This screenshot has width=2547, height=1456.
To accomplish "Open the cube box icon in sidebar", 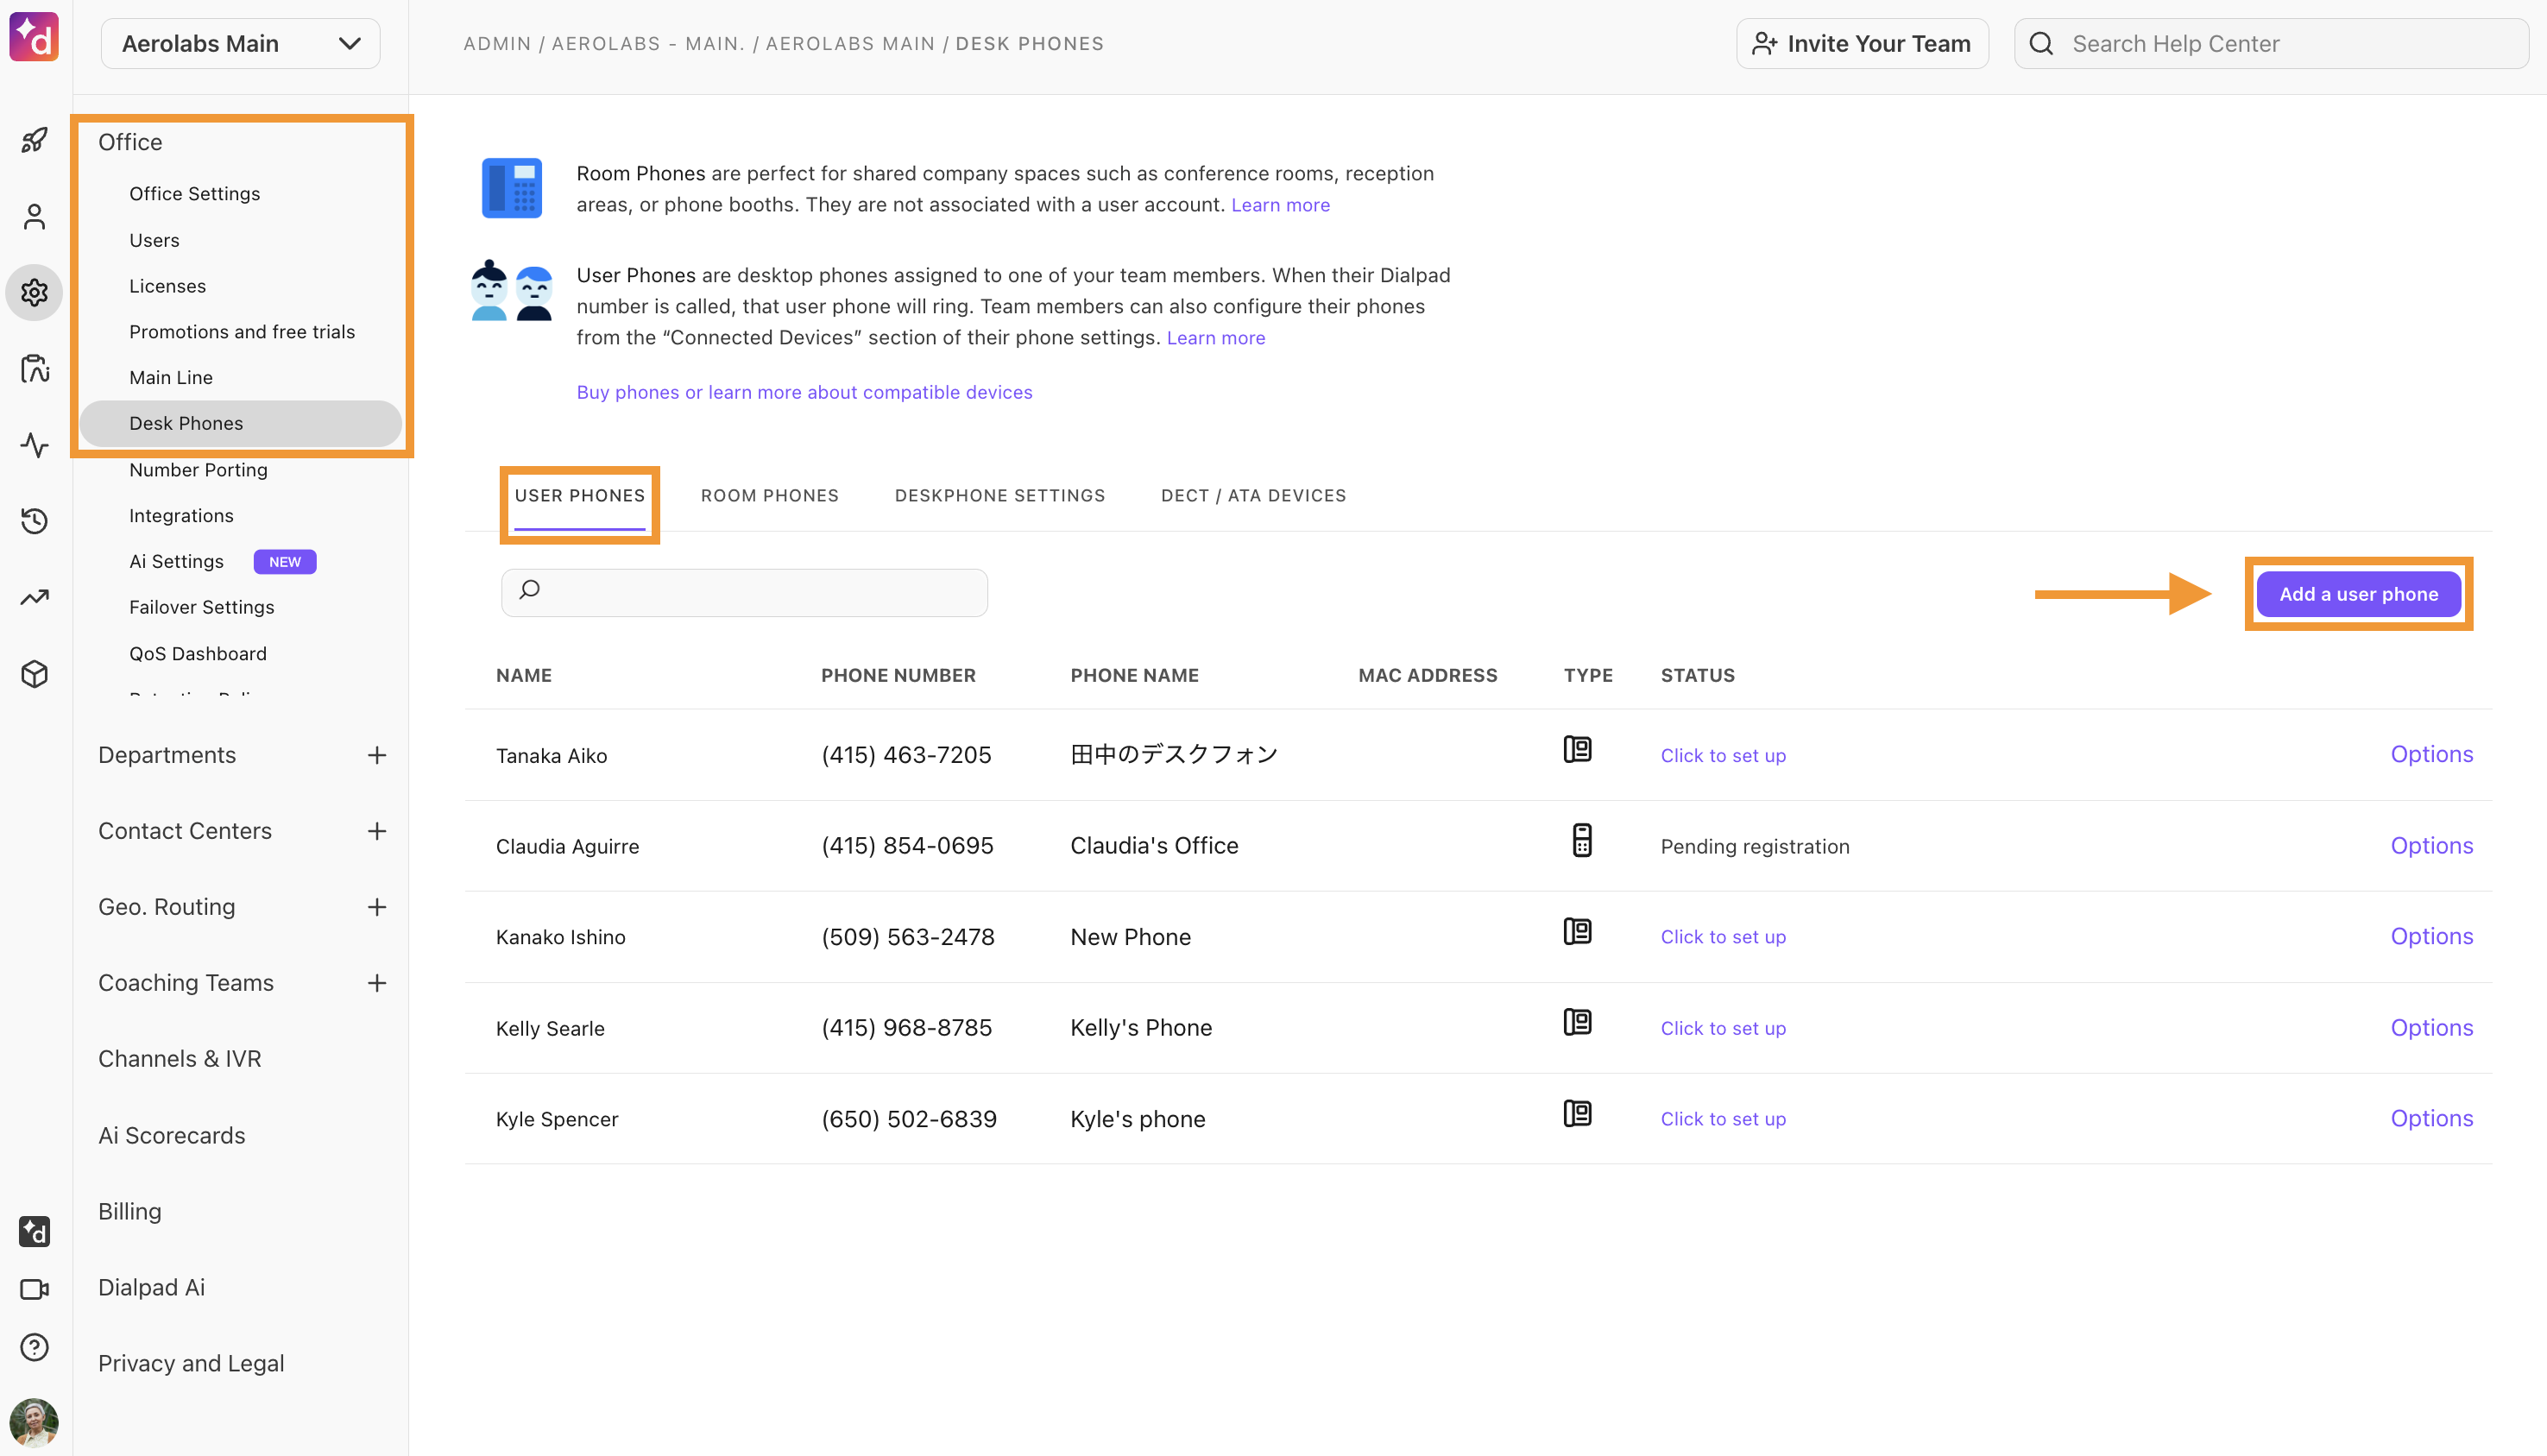I will (x=34, y=674).
